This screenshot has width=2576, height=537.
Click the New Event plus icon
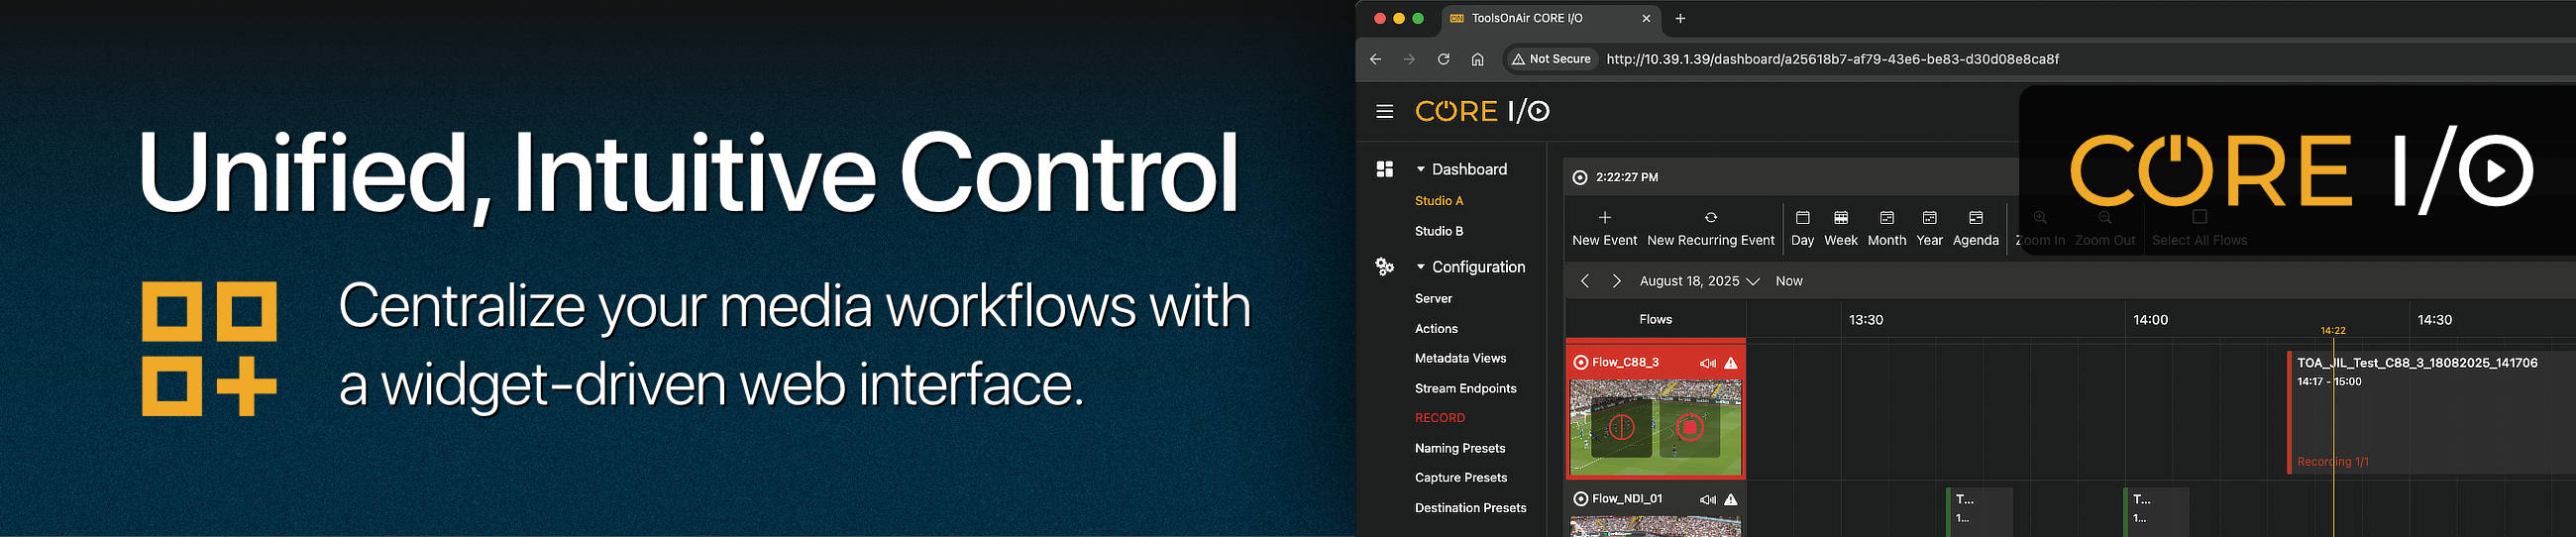[1604, 218]
